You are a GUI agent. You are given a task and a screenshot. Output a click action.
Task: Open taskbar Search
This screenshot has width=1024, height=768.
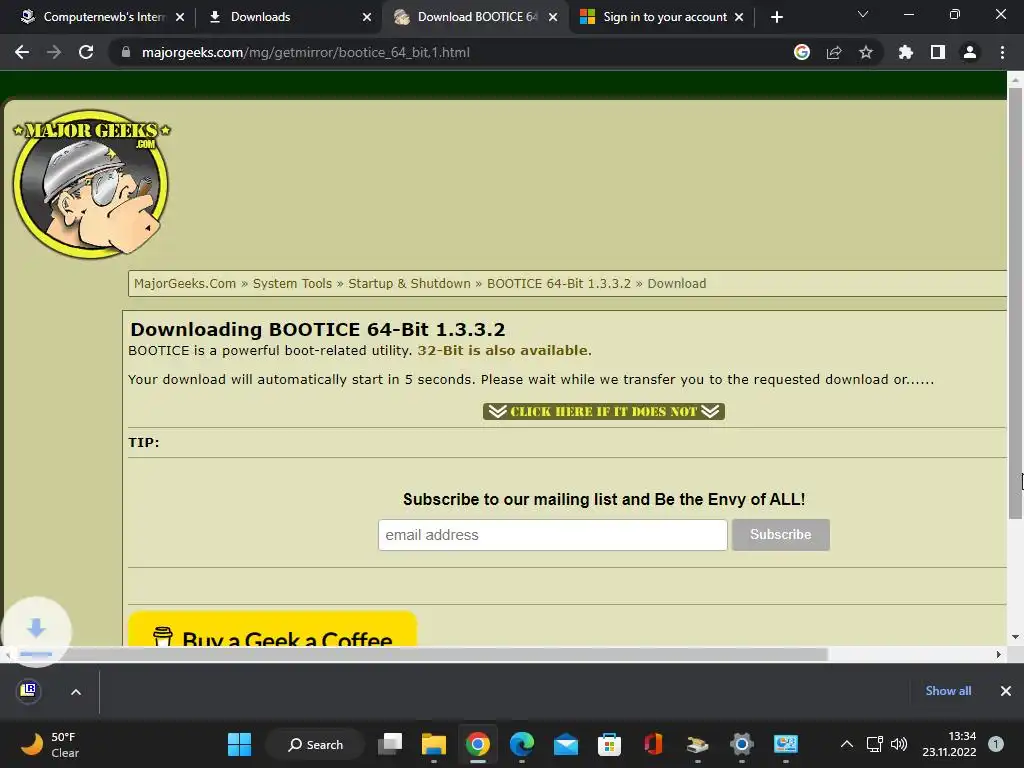(316, 744)
